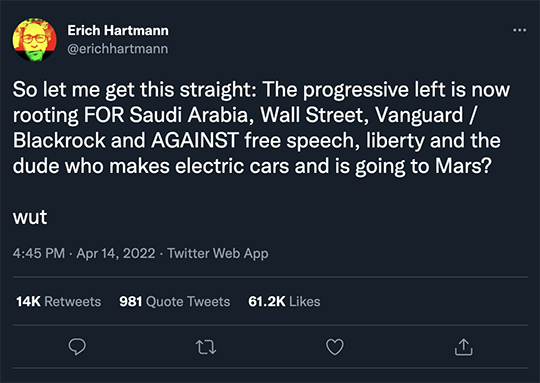The image size is (540, 383).
Task: Click the 'wut' line of the tweet
Action: (30, 217)
